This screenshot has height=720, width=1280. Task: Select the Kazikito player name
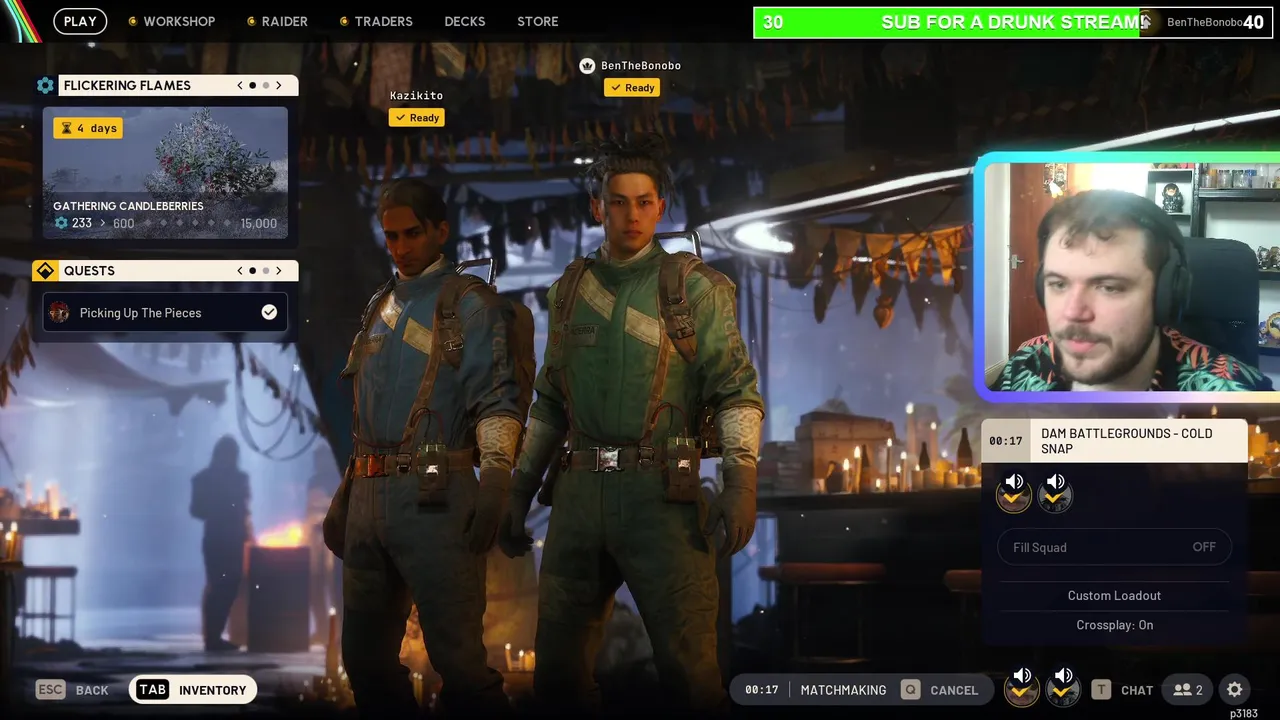coord(416,96)
